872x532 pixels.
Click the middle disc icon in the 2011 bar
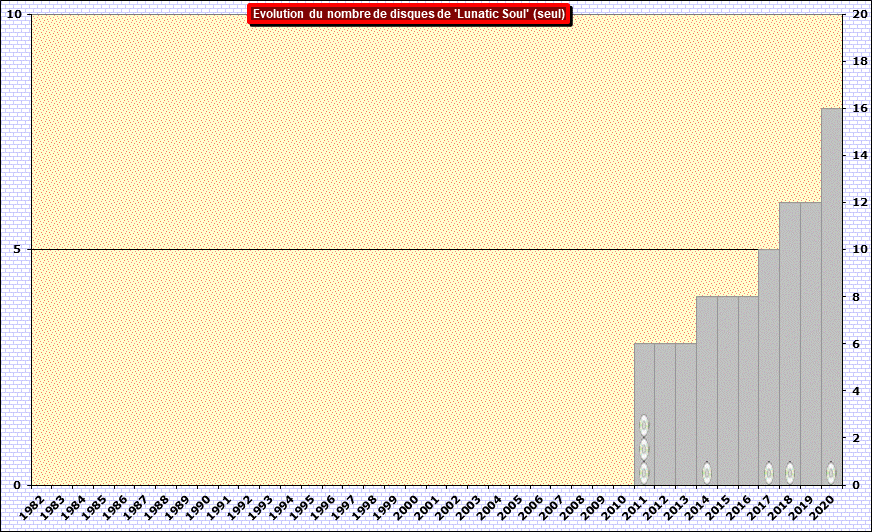click(644, 449)
